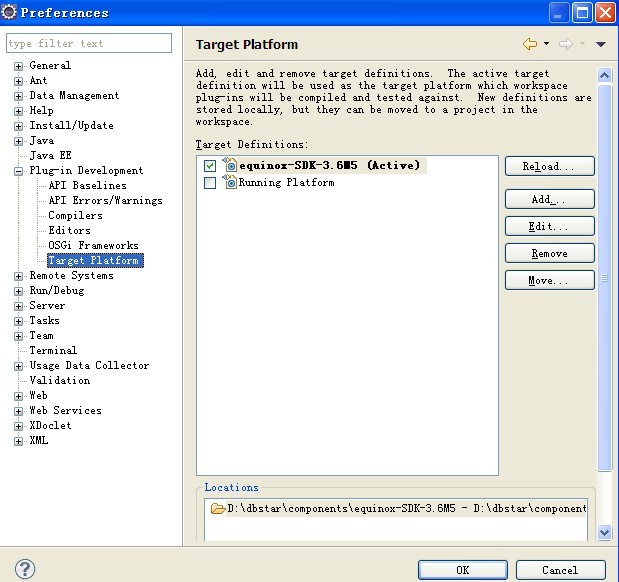Viewport: 619px width, 582px height.
Task: Expand the Data Management node
Action: click(x=18, y=96)
